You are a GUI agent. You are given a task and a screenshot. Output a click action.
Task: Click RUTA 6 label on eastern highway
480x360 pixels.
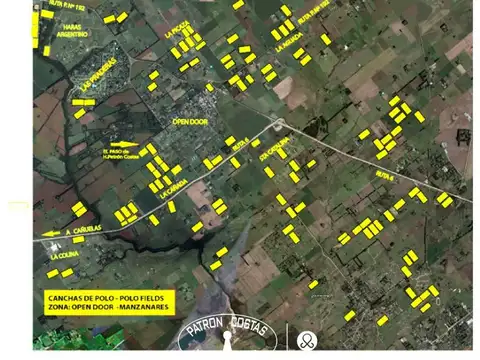[x=384, y=176]
